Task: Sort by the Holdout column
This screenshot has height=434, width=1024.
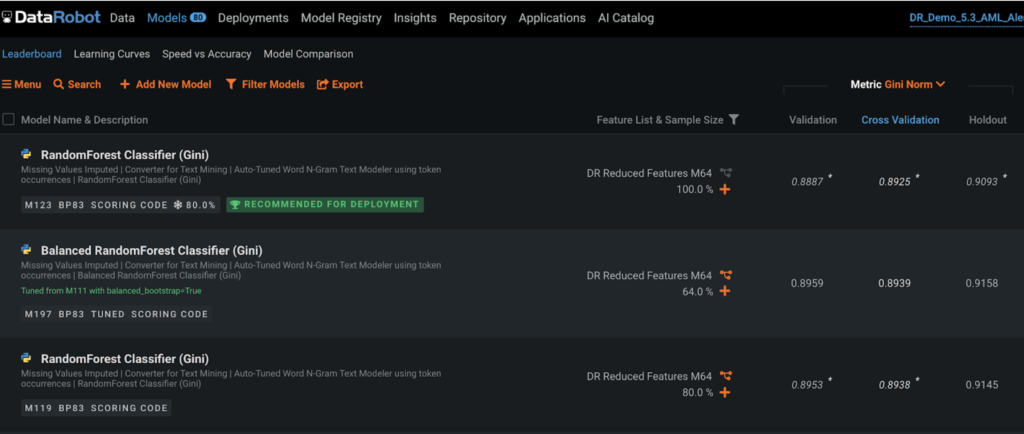Action: click(x=987, y=120)
